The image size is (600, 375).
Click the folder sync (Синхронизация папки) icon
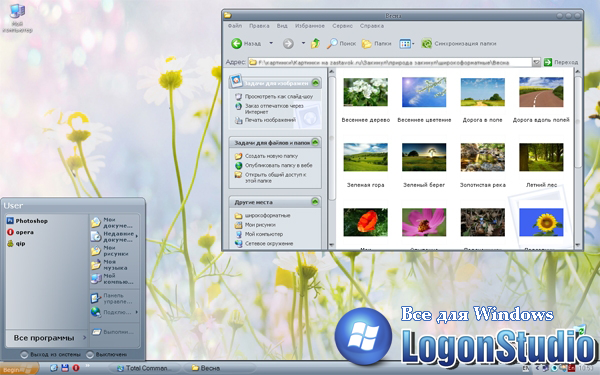pyautogui.click(x=426, y=43)
